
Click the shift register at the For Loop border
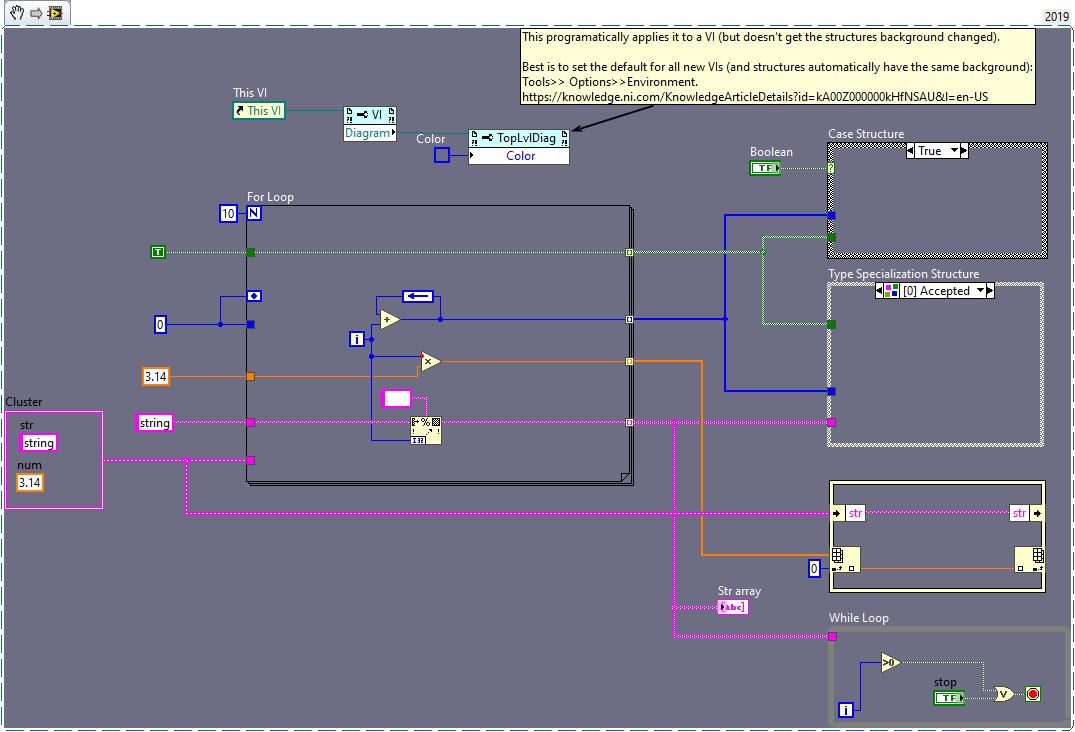(254, 295)
